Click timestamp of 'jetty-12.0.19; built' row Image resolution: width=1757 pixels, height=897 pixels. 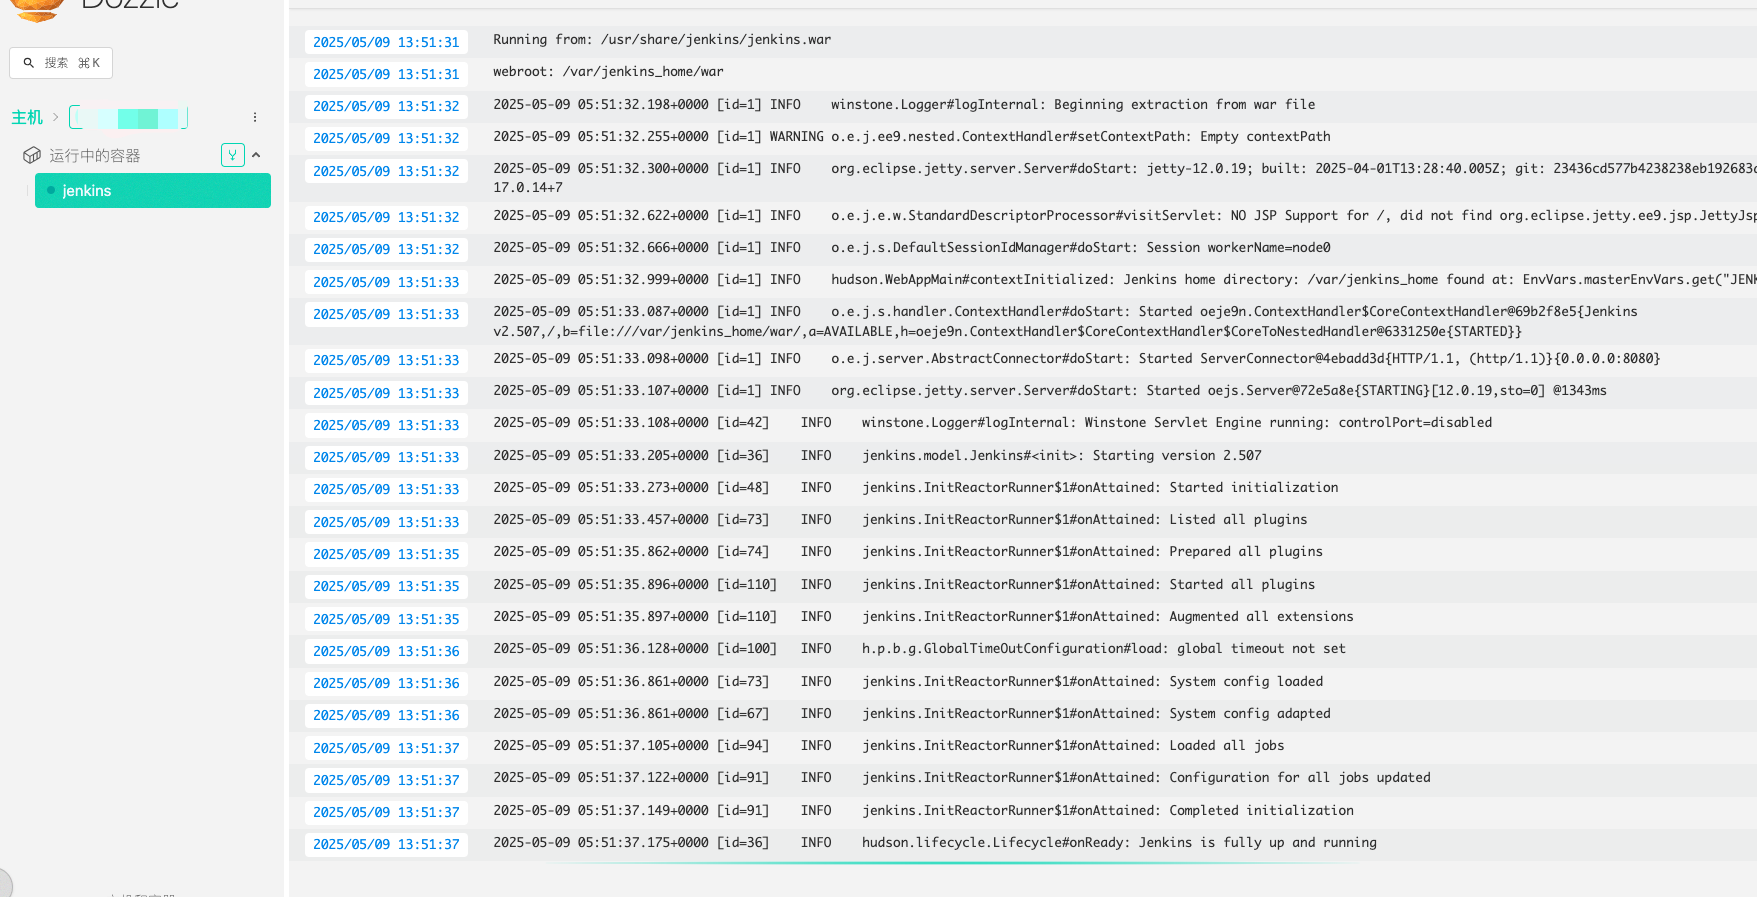(x=386, y=171)
